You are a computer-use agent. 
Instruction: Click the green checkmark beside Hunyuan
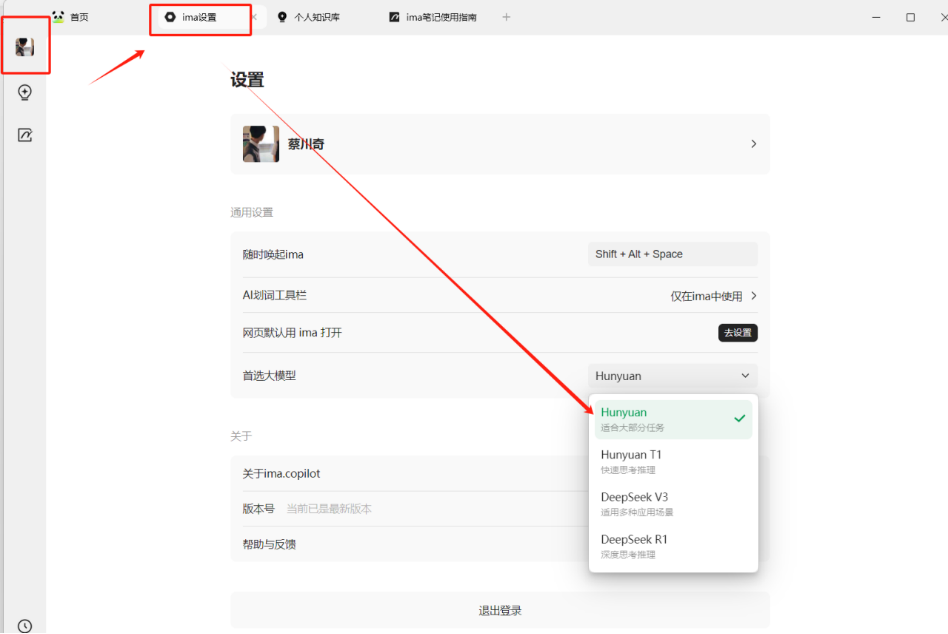coord(739,418)
